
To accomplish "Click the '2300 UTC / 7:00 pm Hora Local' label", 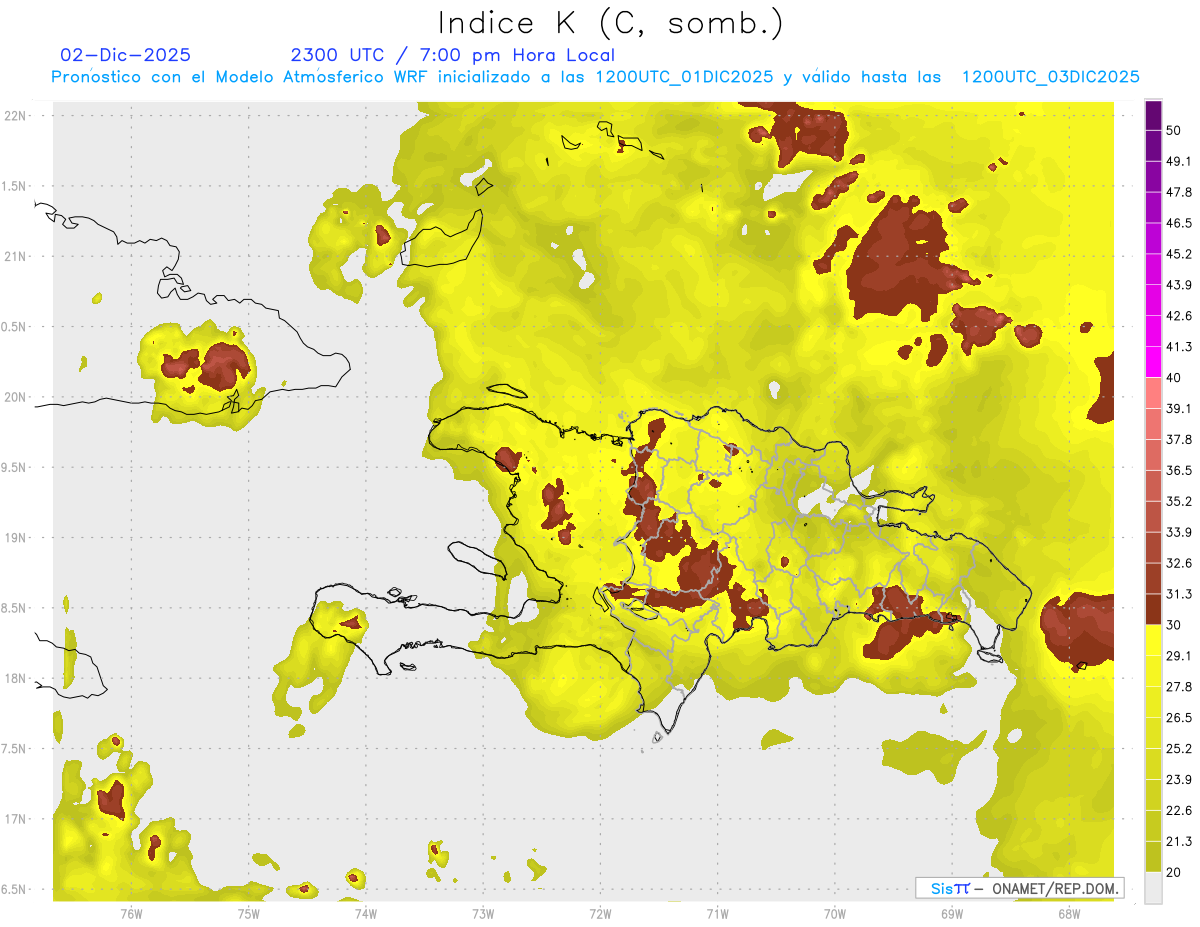I will (452, 55).
